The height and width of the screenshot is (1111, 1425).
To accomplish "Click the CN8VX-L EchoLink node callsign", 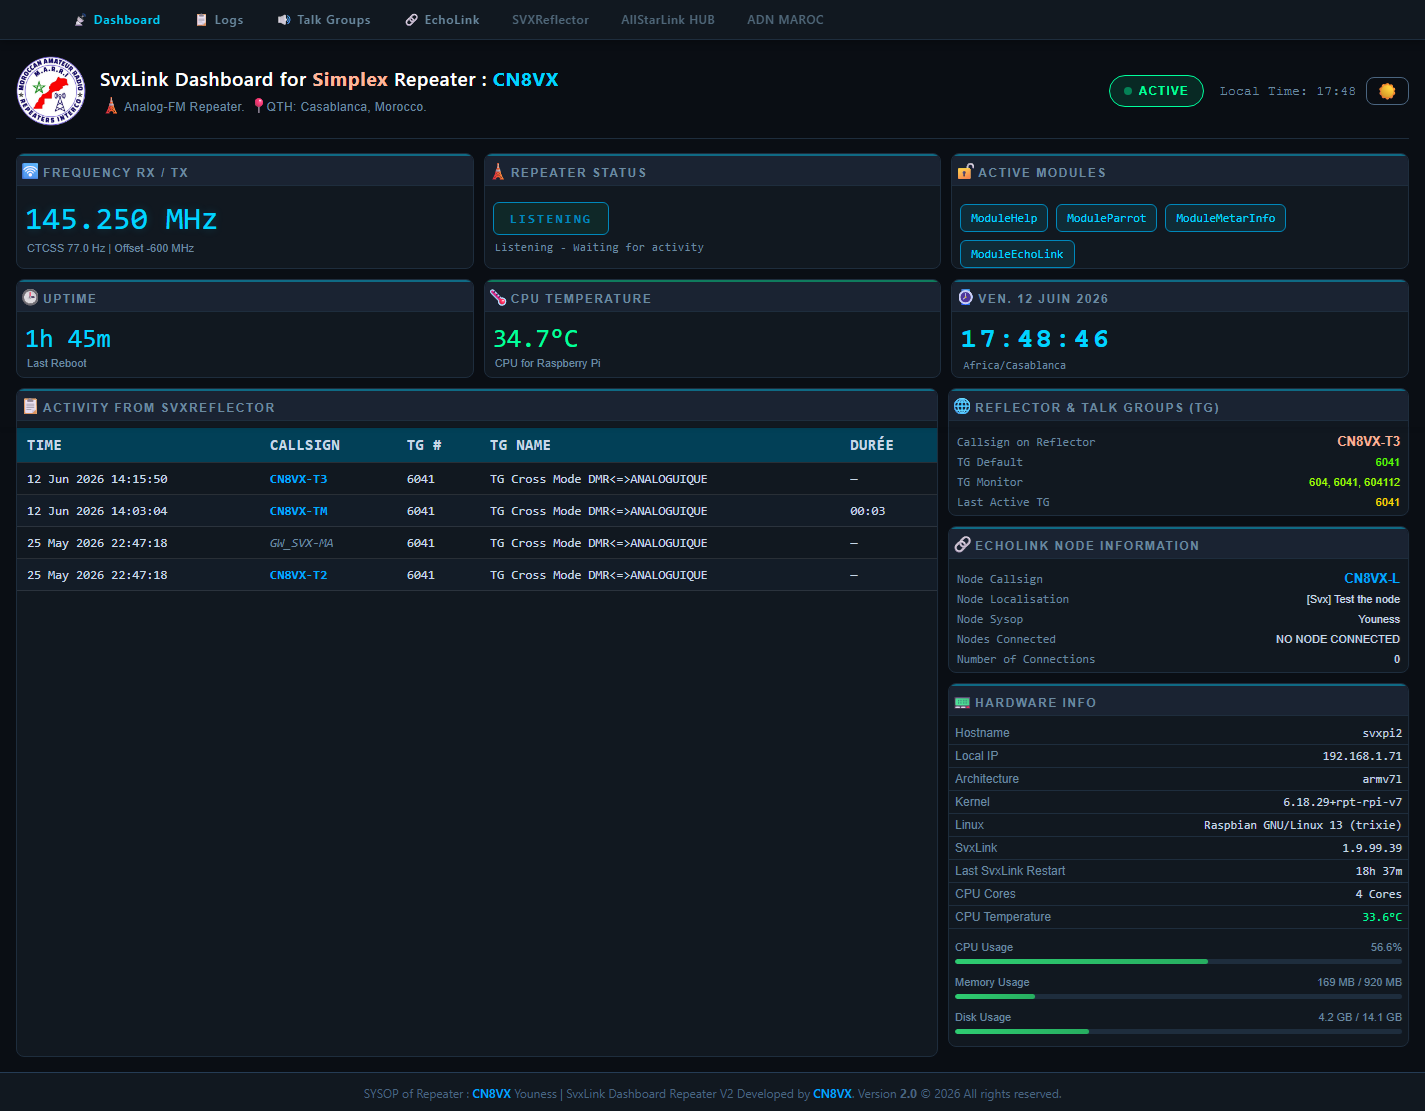I will pyautogui.click(x=1371, y=579).
